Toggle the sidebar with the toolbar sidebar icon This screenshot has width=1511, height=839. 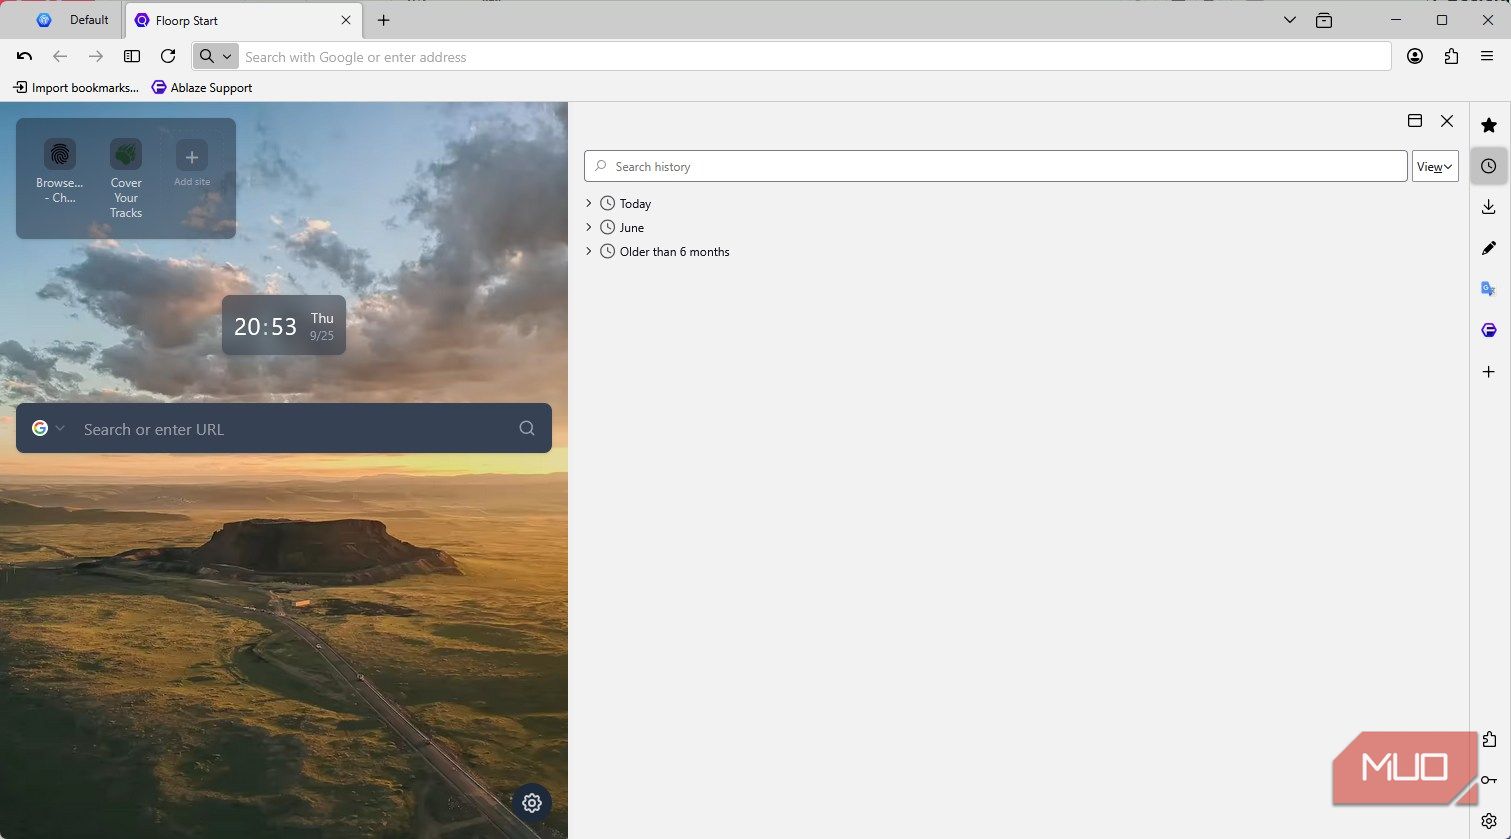tap(131, 57)
